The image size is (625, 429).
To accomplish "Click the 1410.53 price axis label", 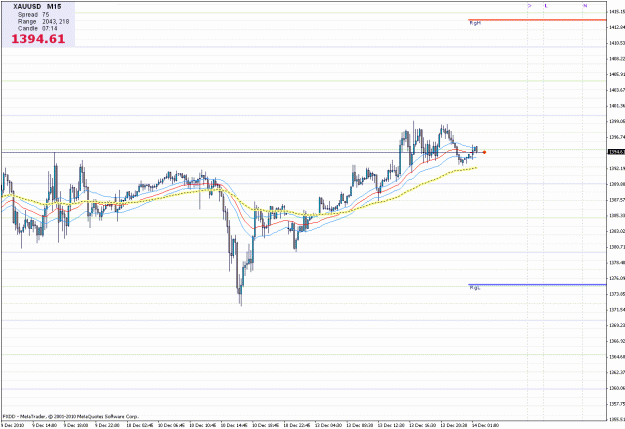I will 617,43.
